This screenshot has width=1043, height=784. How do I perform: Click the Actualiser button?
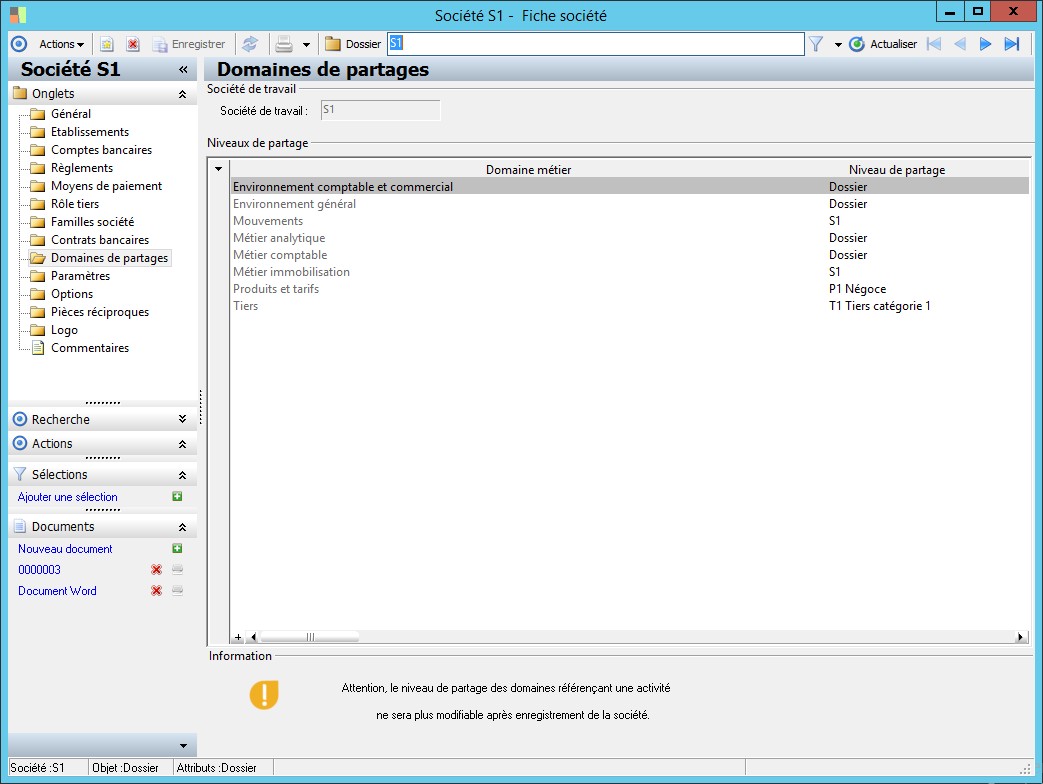point(883,44)
